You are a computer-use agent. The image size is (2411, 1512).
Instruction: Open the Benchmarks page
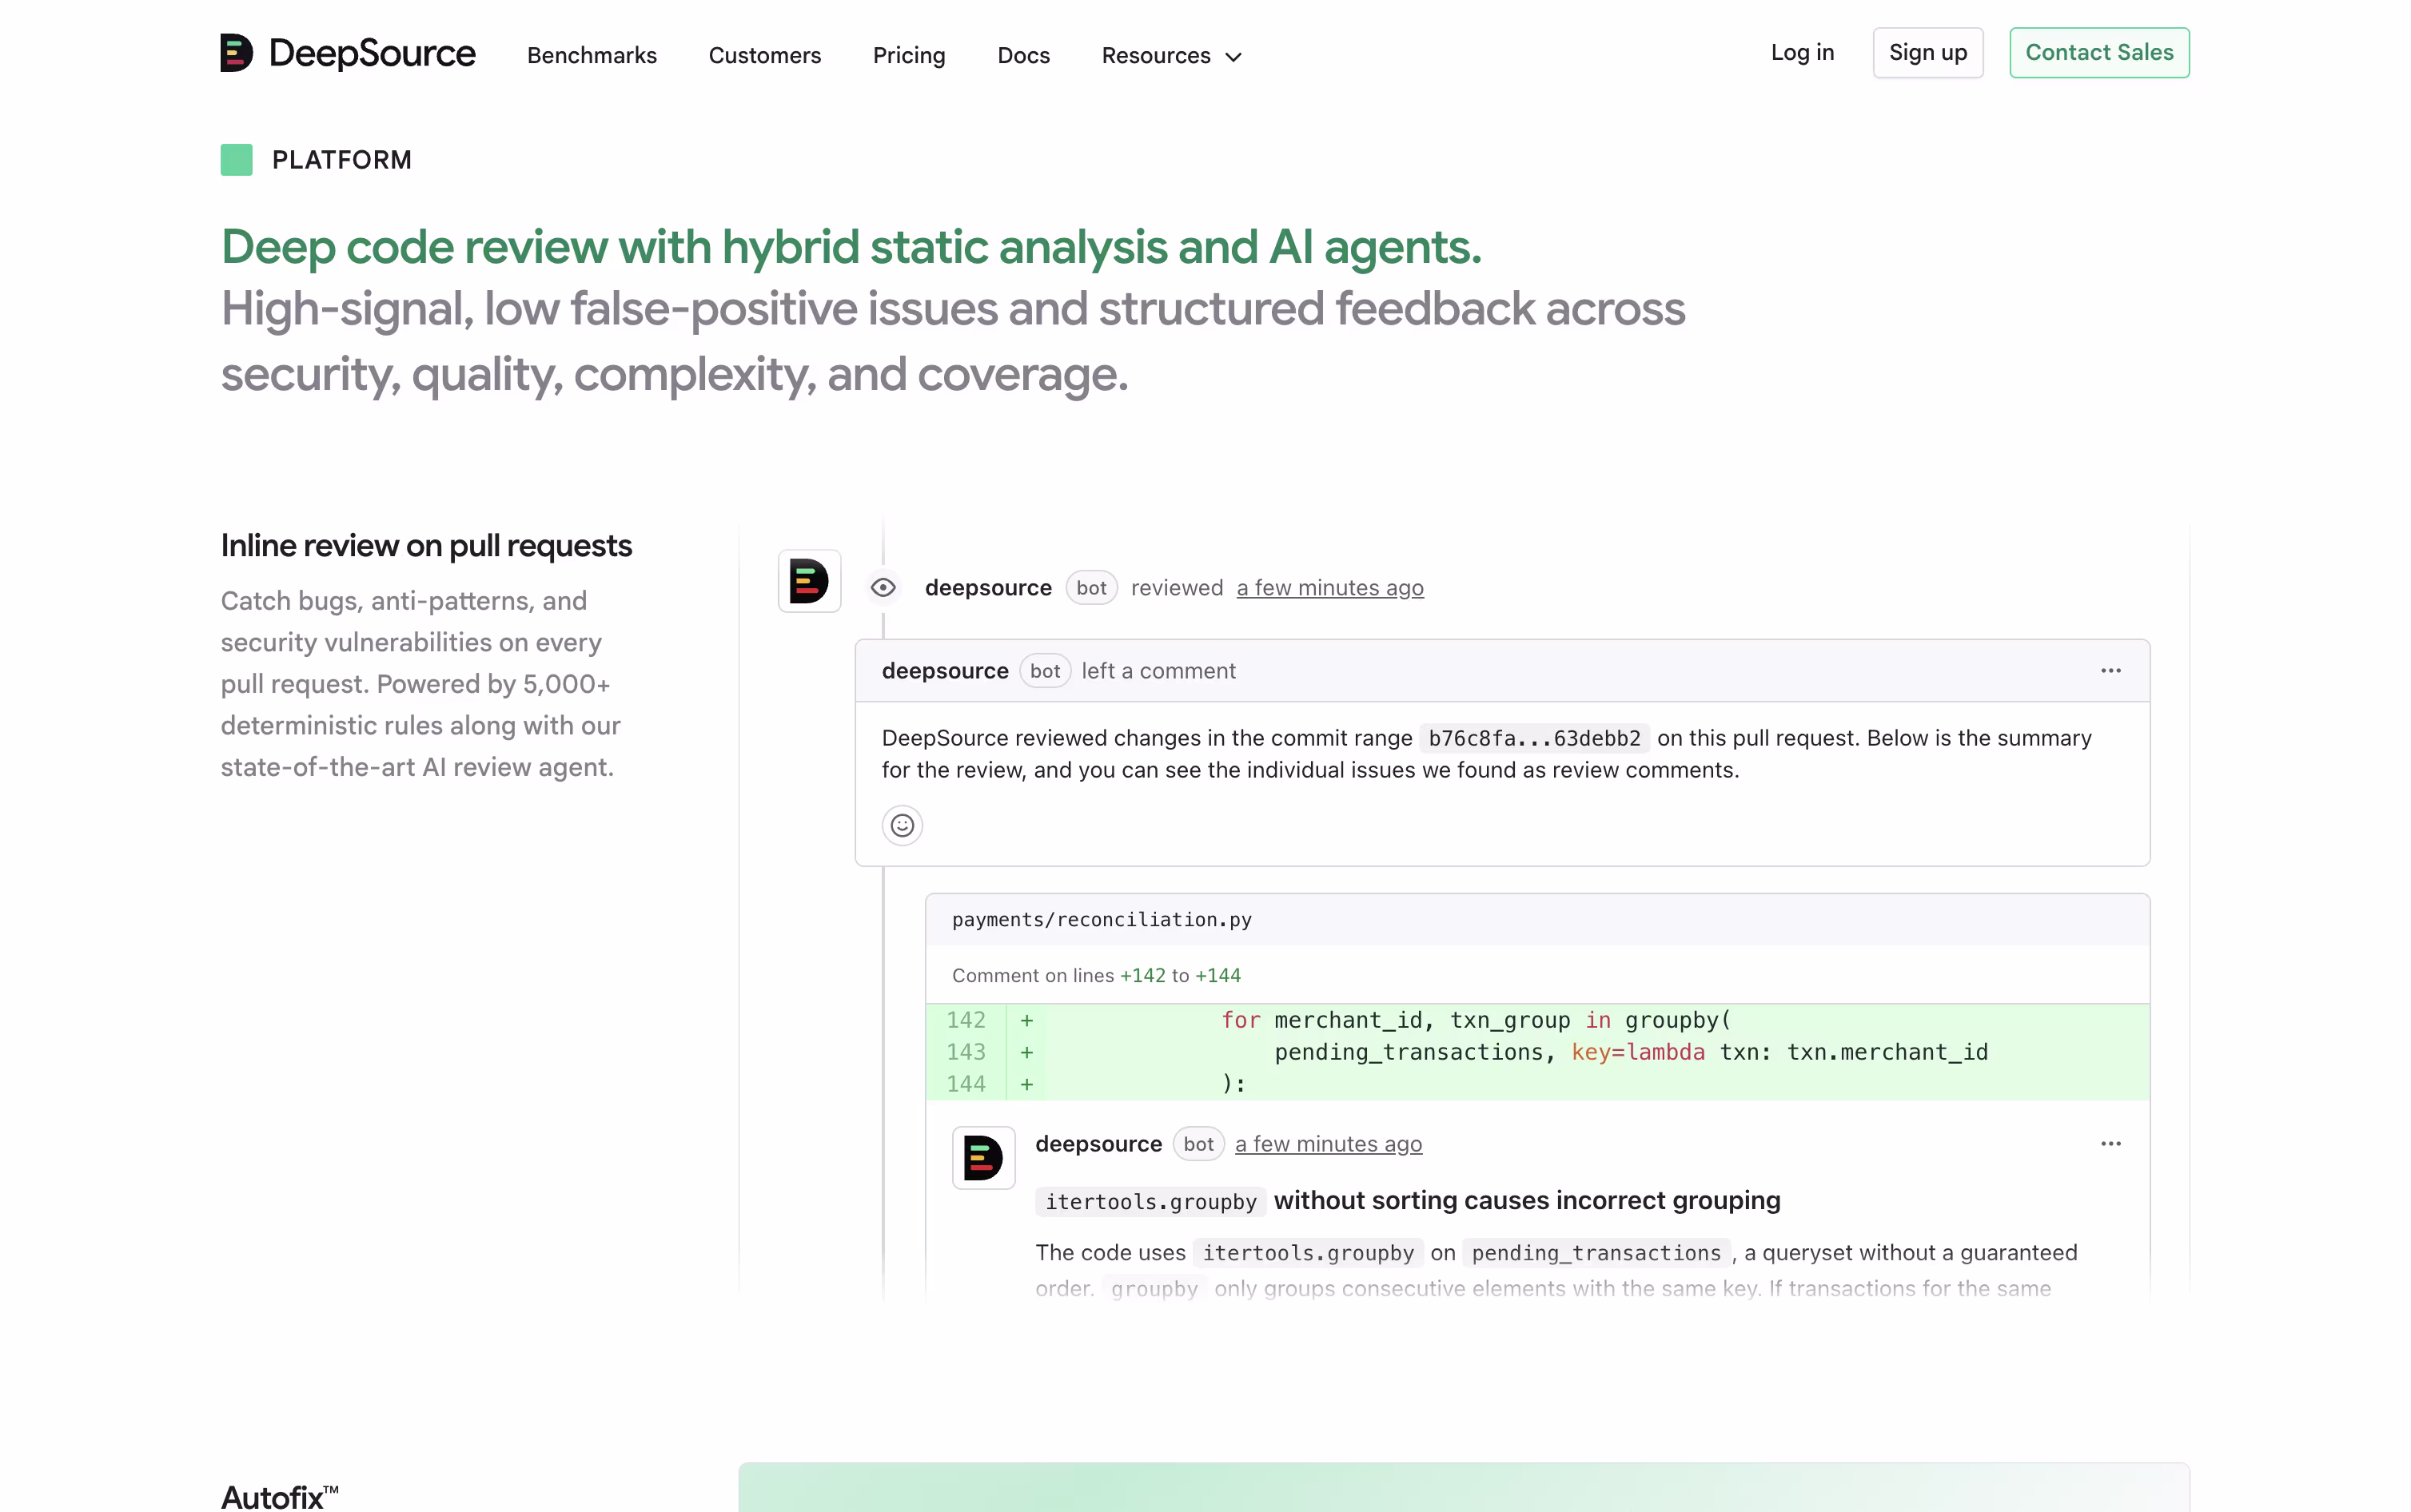click(x=592, y=55)
